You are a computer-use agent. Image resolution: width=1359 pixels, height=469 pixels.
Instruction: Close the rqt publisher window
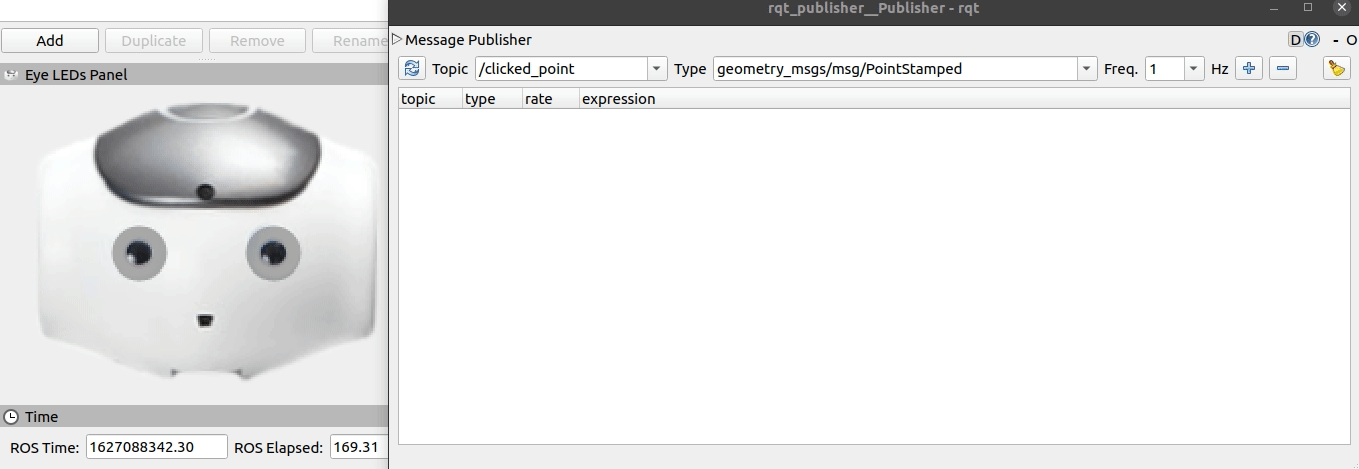click(x=1342, y=8)
